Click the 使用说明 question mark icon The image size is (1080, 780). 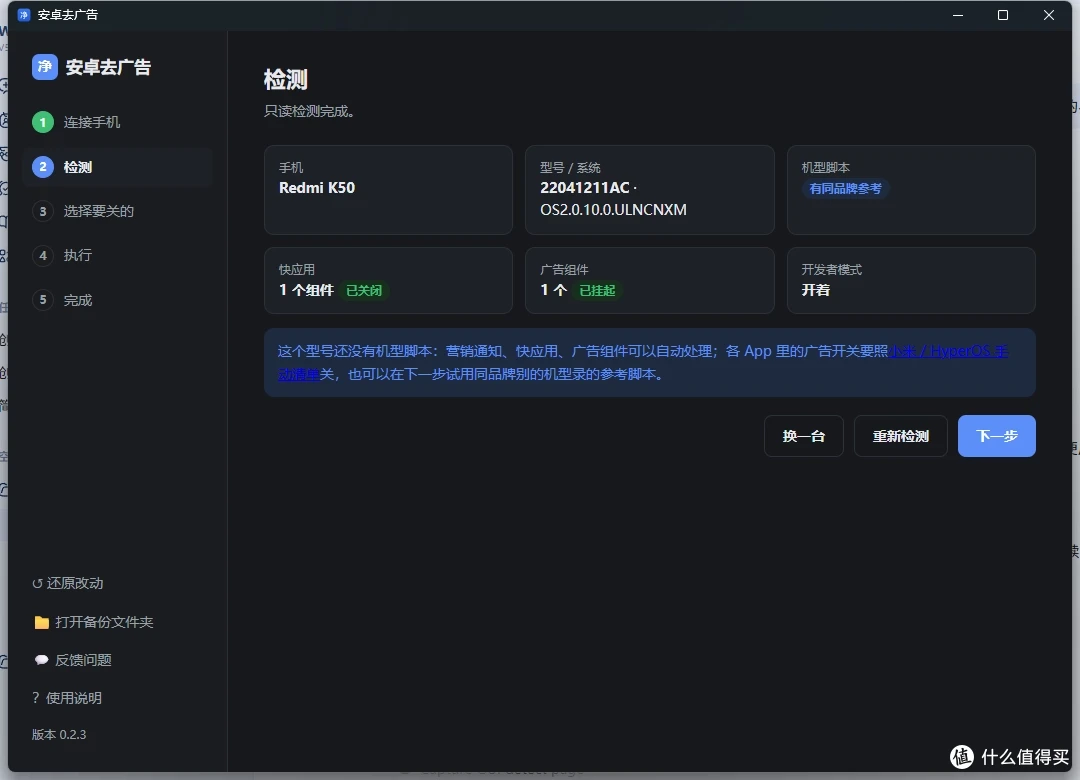pos(36,698)
